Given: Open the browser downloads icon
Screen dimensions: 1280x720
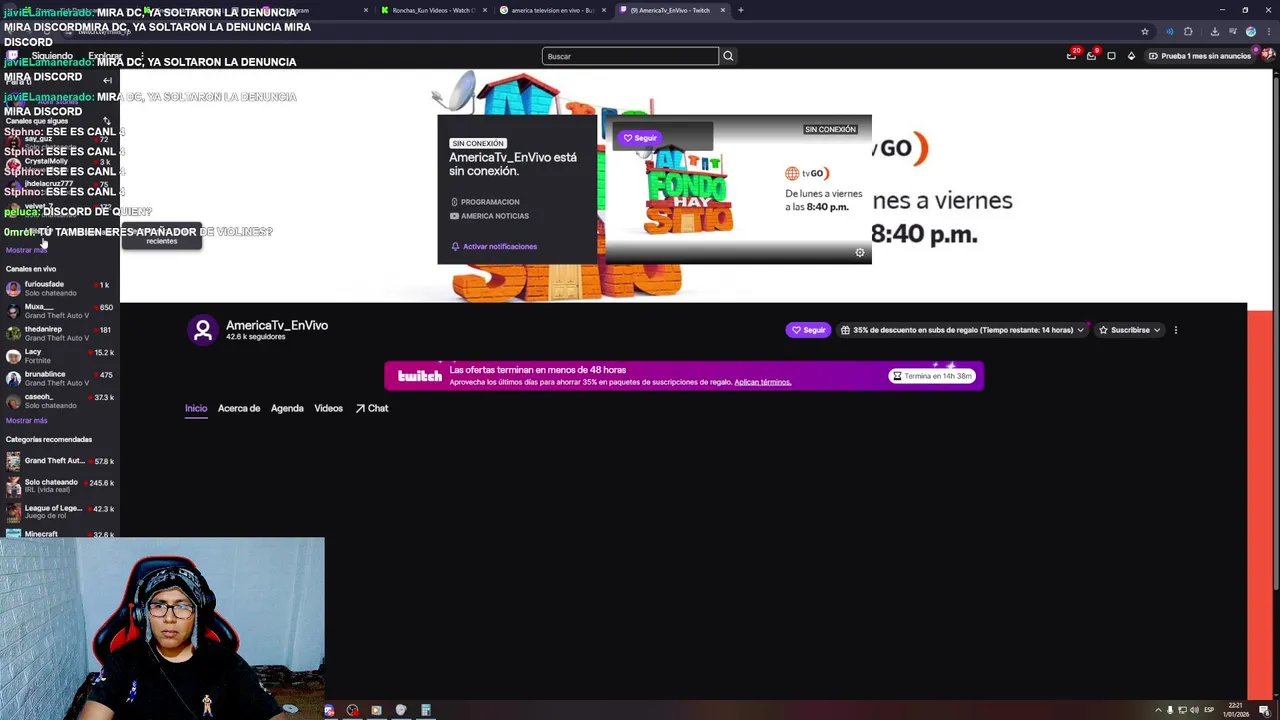Looking at the screenshot, I should tap(1214, 31).
